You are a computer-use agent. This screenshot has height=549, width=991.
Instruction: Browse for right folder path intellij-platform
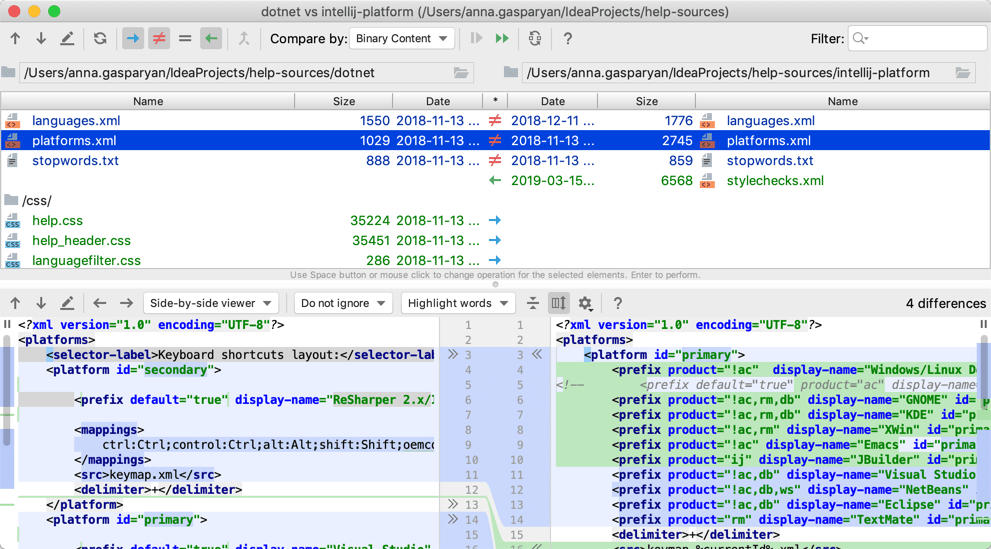[x=963, y=73]
